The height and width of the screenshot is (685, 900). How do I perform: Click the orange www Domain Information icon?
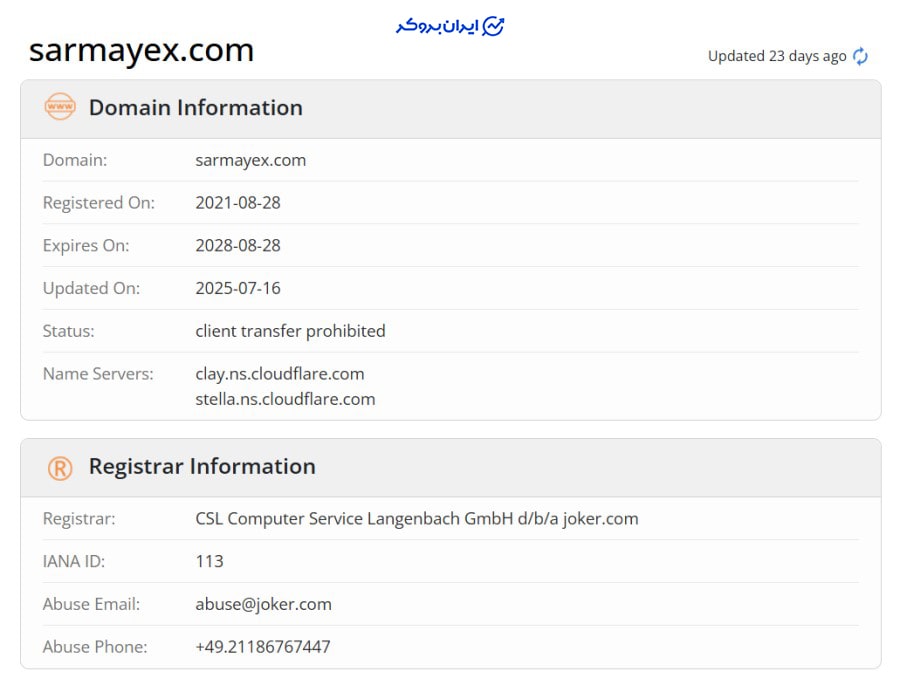[x=60, y=107]
